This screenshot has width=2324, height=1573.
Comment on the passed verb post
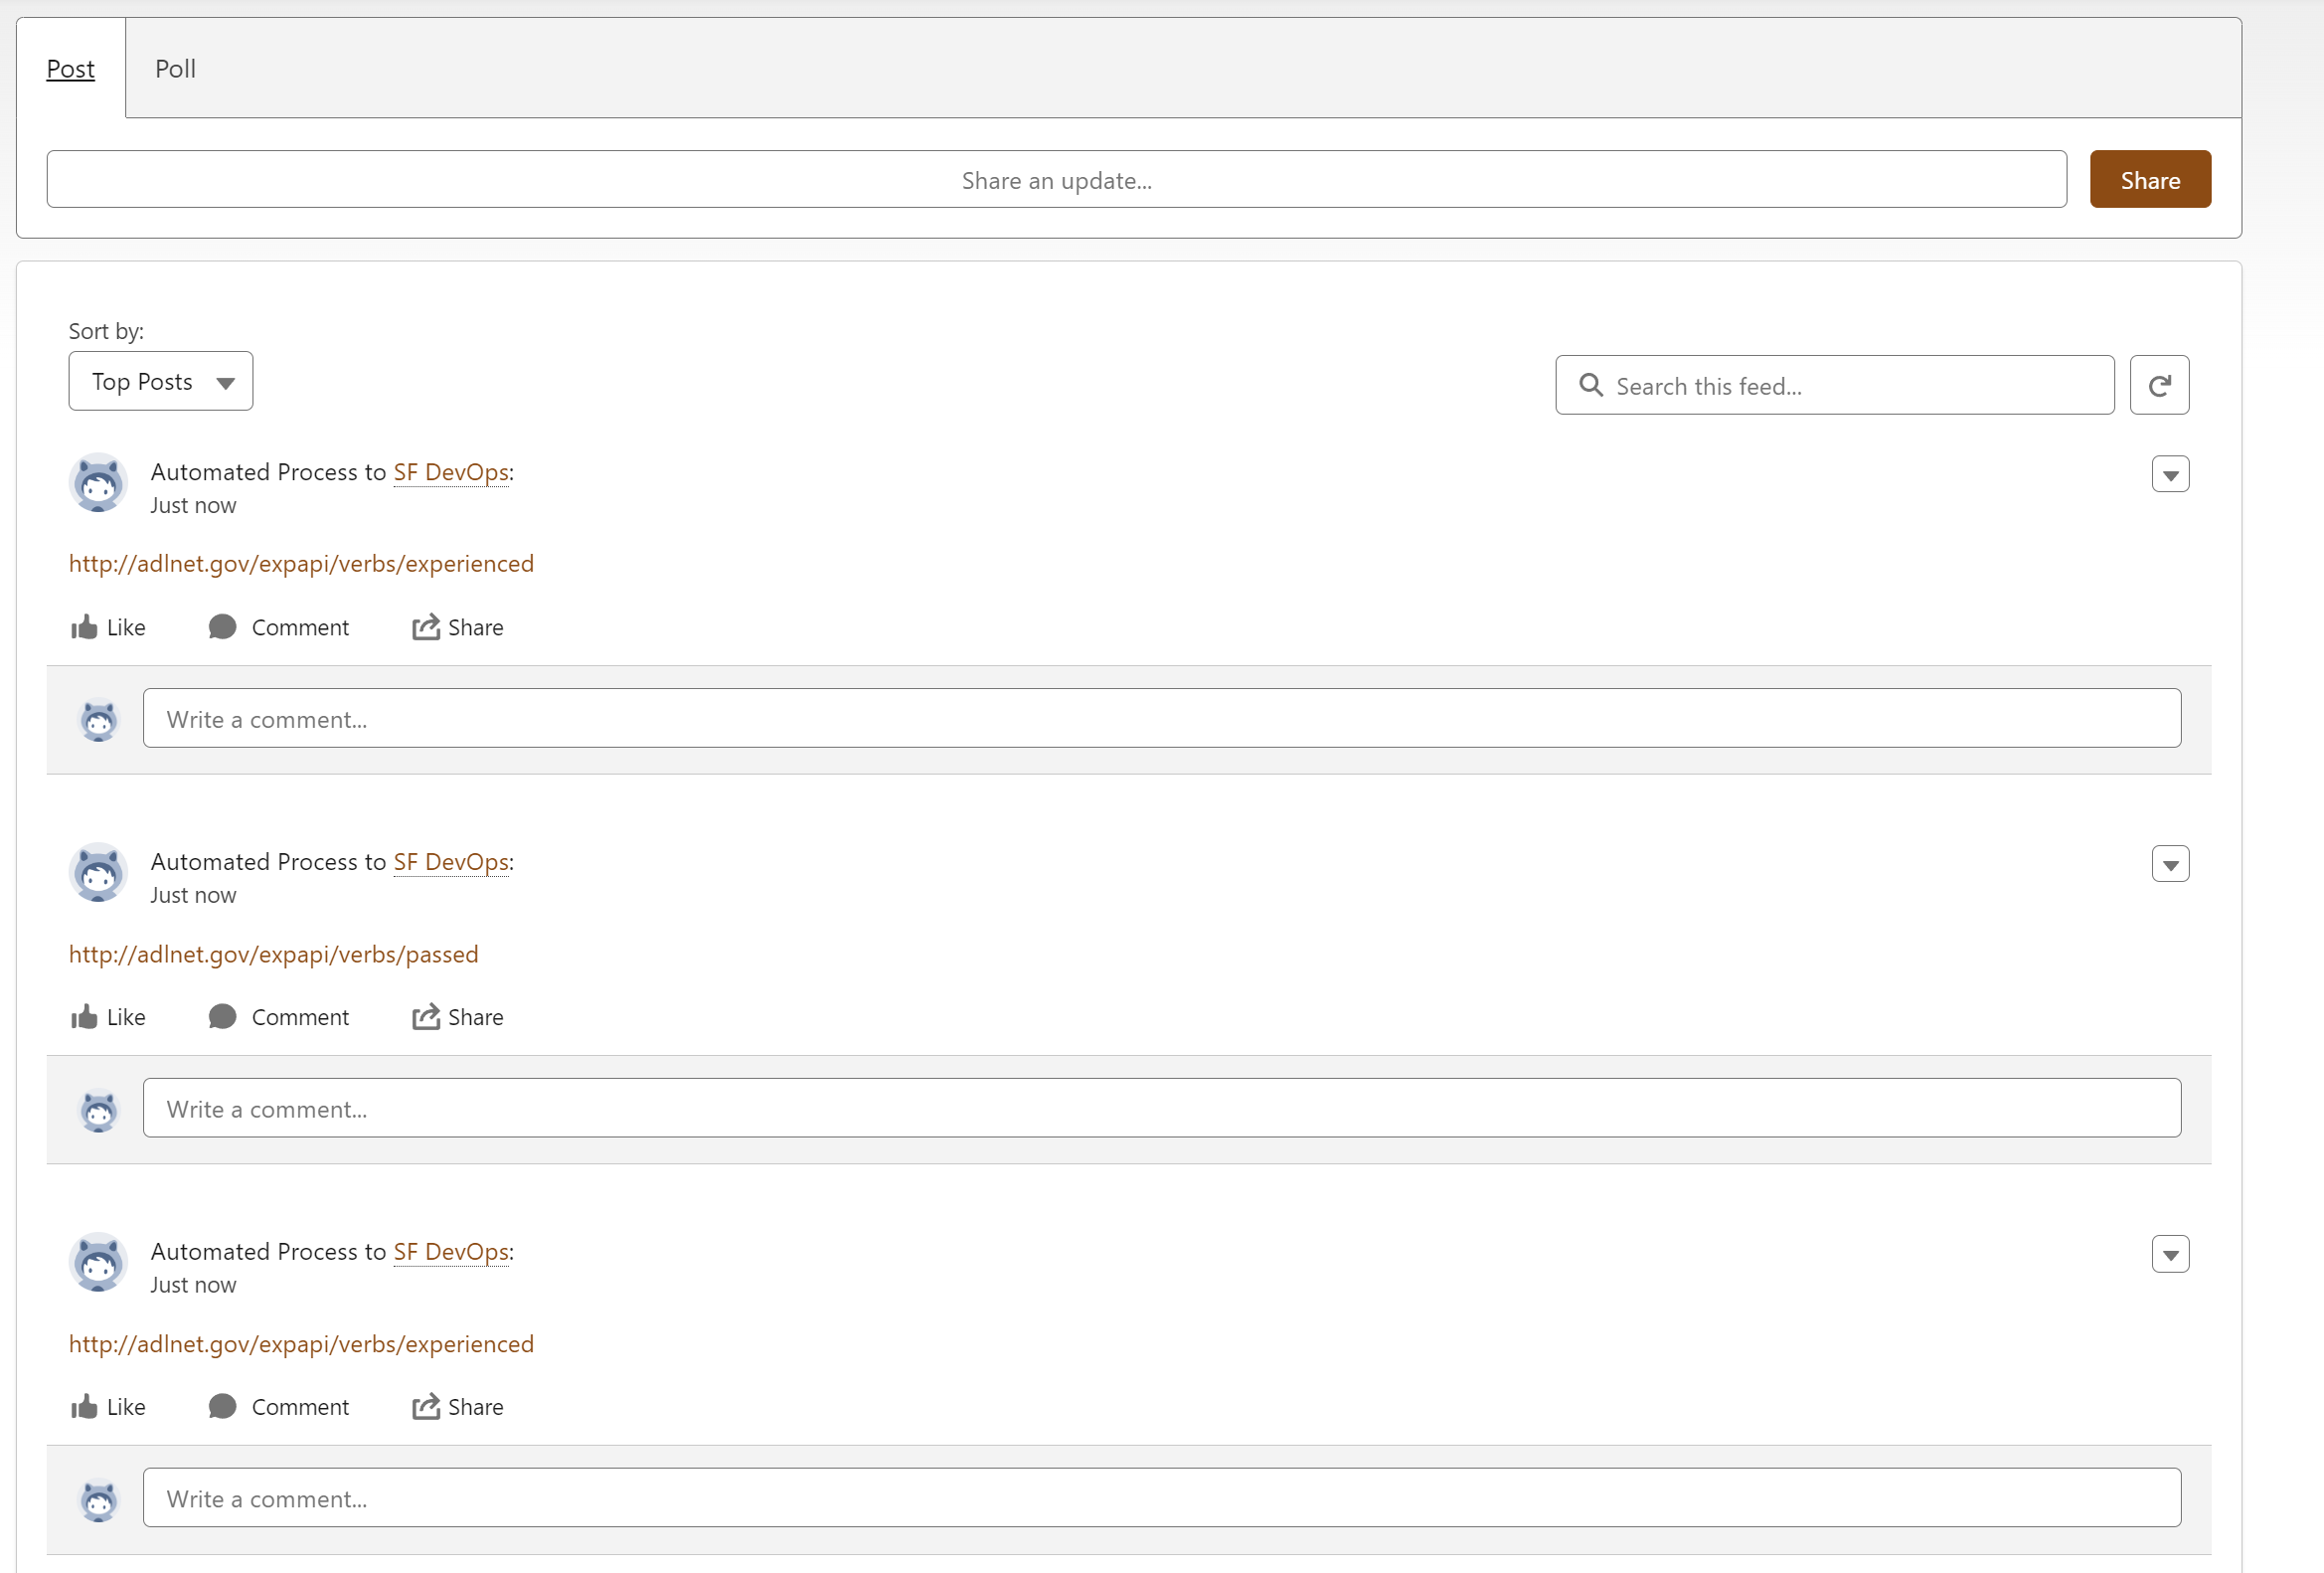[x=279, y=1017]
